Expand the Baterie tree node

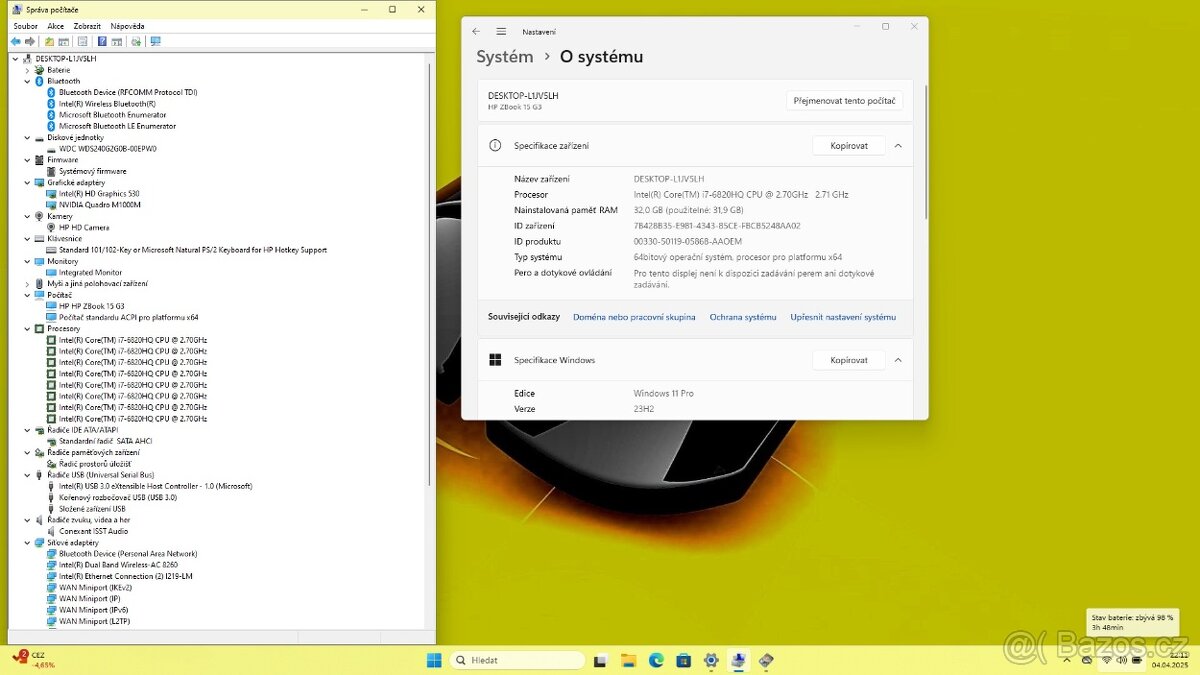tap(27, 70)
